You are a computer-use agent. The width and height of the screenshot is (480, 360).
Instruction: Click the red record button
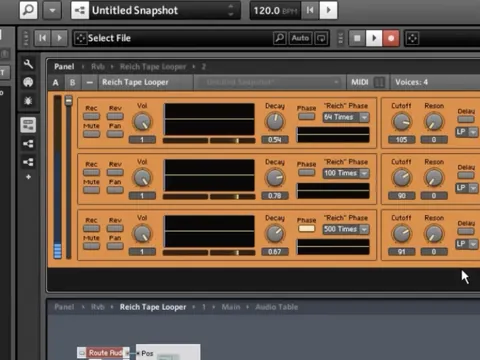(x=391, y=38)
